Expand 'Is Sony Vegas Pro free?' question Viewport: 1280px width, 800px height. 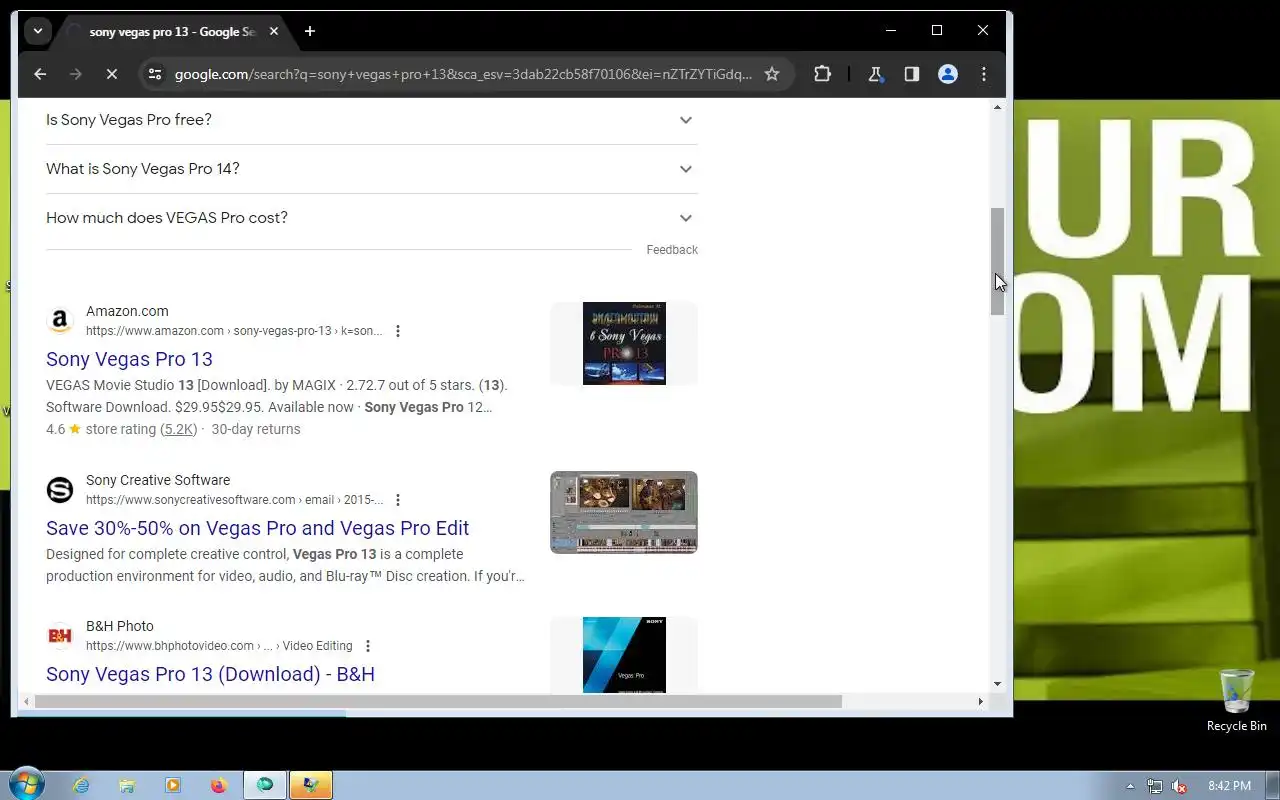(372, 120)
